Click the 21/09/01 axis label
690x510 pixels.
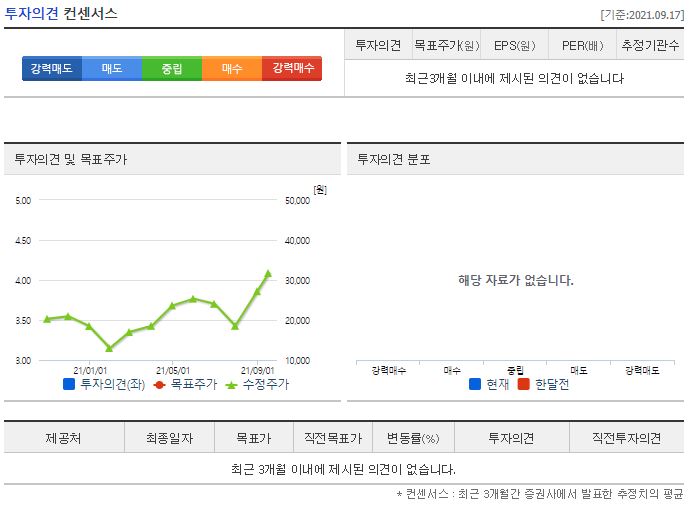click(x=257, y=371)
